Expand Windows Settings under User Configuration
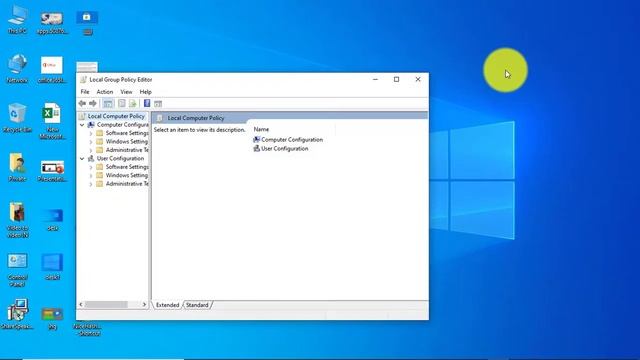 pos(91,175)
